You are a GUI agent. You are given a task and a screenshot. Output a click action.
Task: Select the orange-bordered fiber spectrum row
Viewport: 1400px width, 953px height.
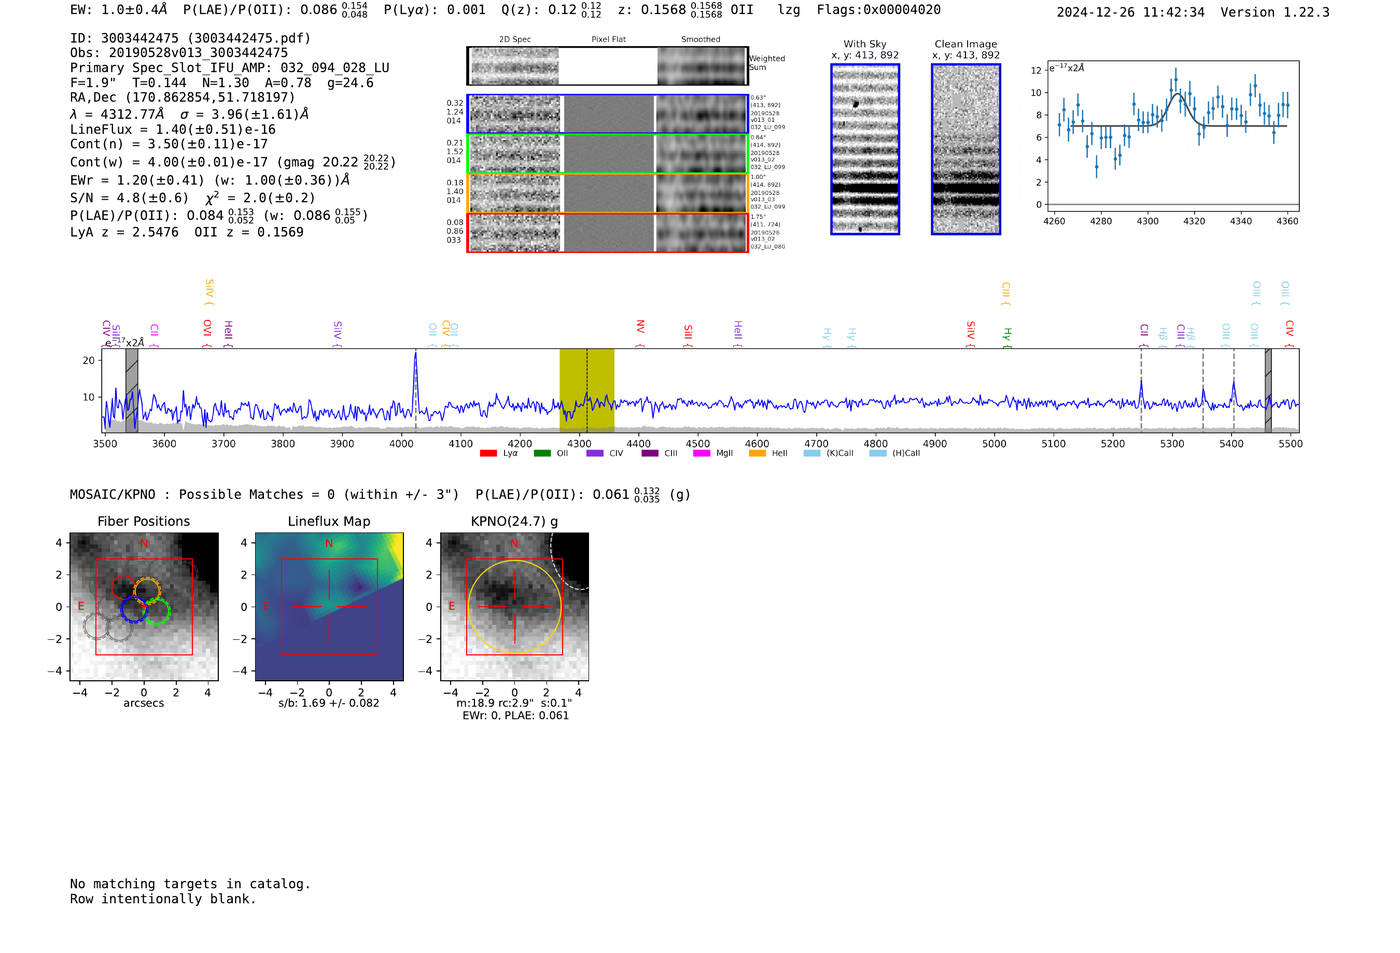coord(607,193)
